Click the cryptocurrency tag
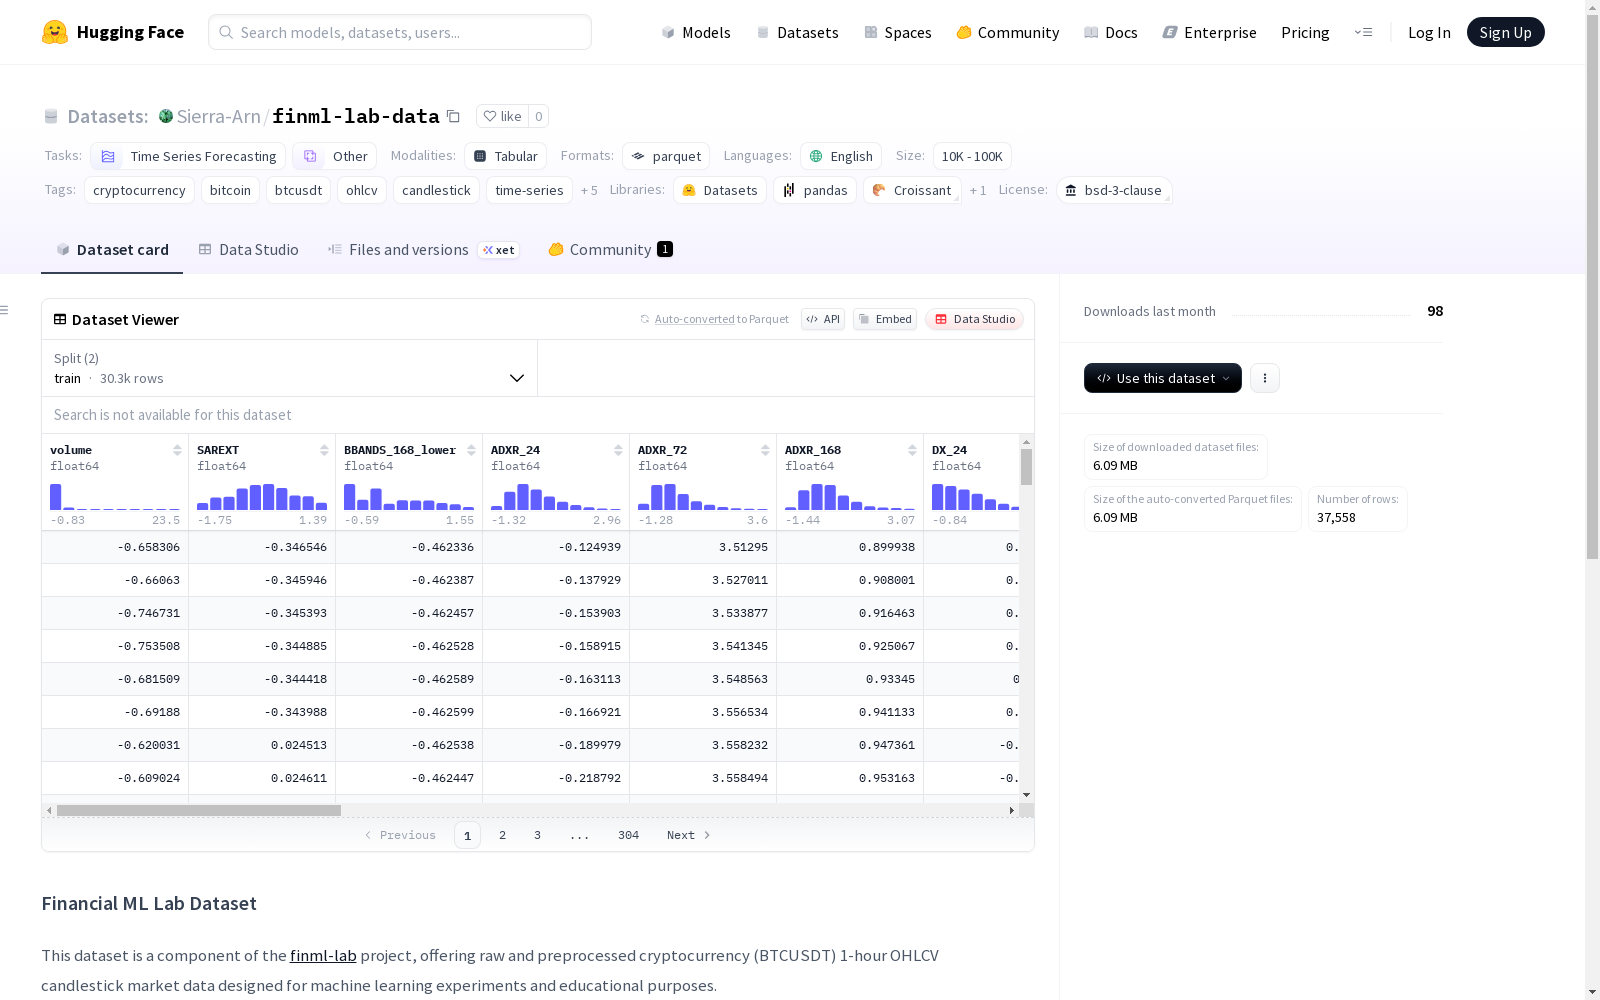The height and width of the screenshot is (1000, 1600). tap(139, 190)
